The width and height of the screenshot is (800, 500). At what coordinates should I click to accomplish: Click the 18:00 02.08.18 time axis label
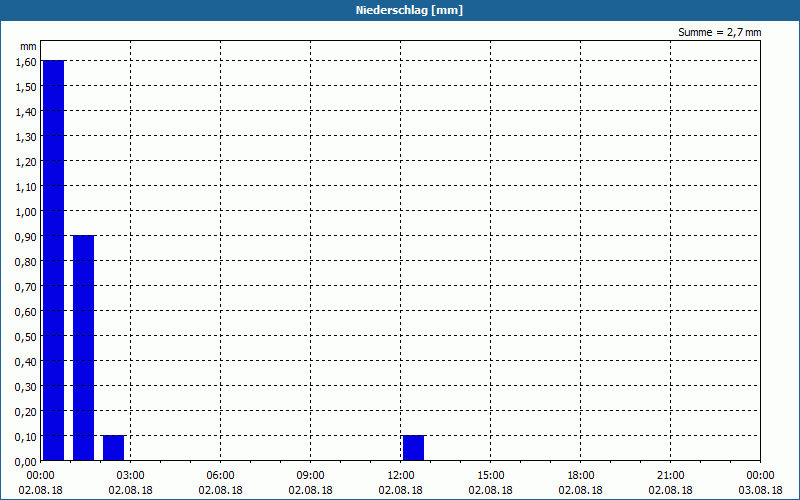click(x=581, y=483)
